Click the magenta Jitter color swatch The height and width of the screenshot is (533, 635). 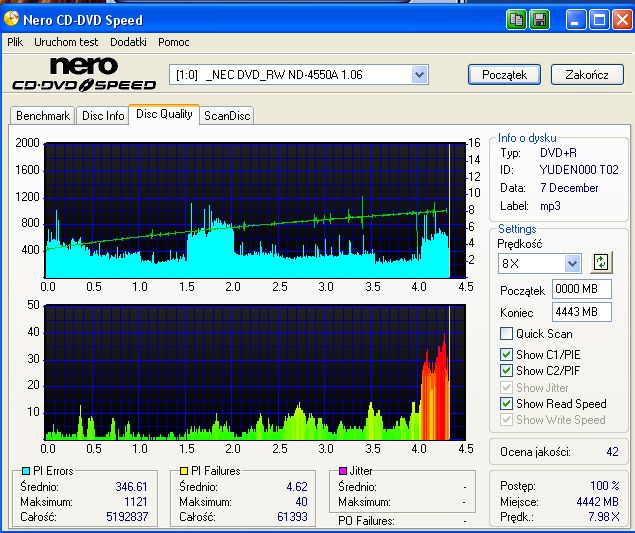click(343, 471)
